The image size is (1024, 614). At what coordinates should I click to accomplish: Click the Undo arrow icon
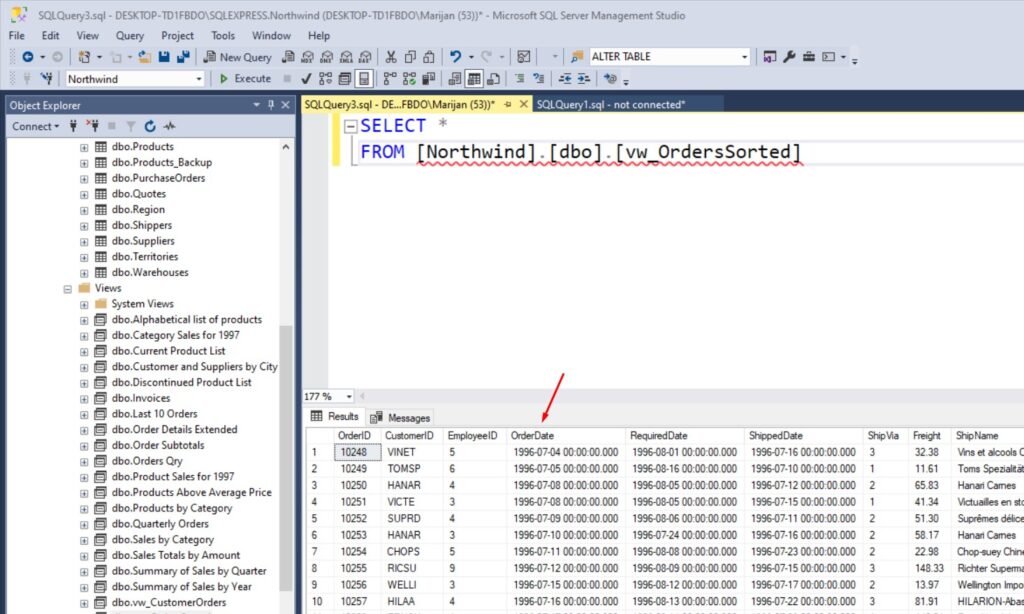(456, 57)
